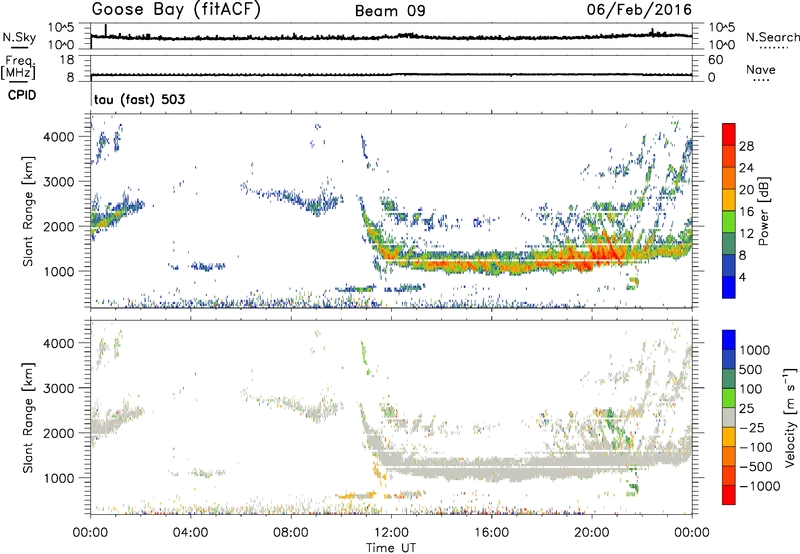Click the date '06/Feb/2016'

(x=639, y=10)
